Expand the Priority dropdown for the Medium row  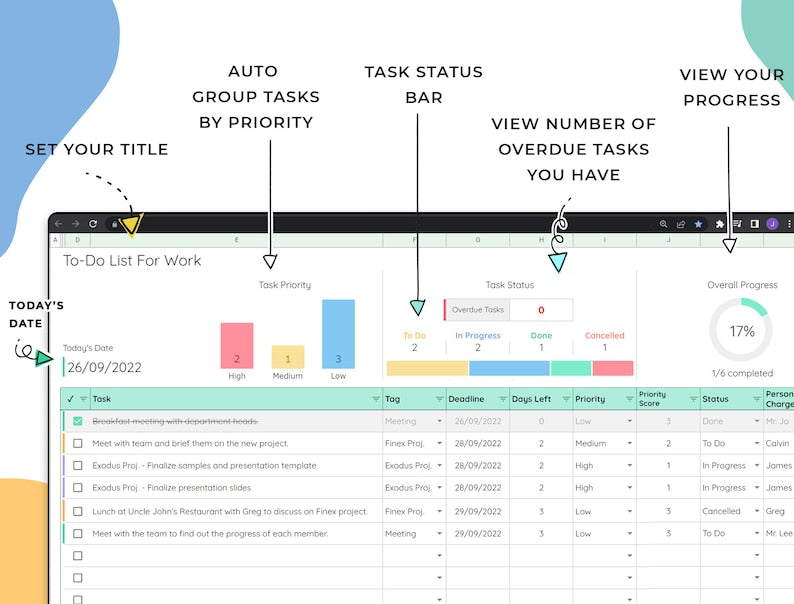tap(629, 444)
